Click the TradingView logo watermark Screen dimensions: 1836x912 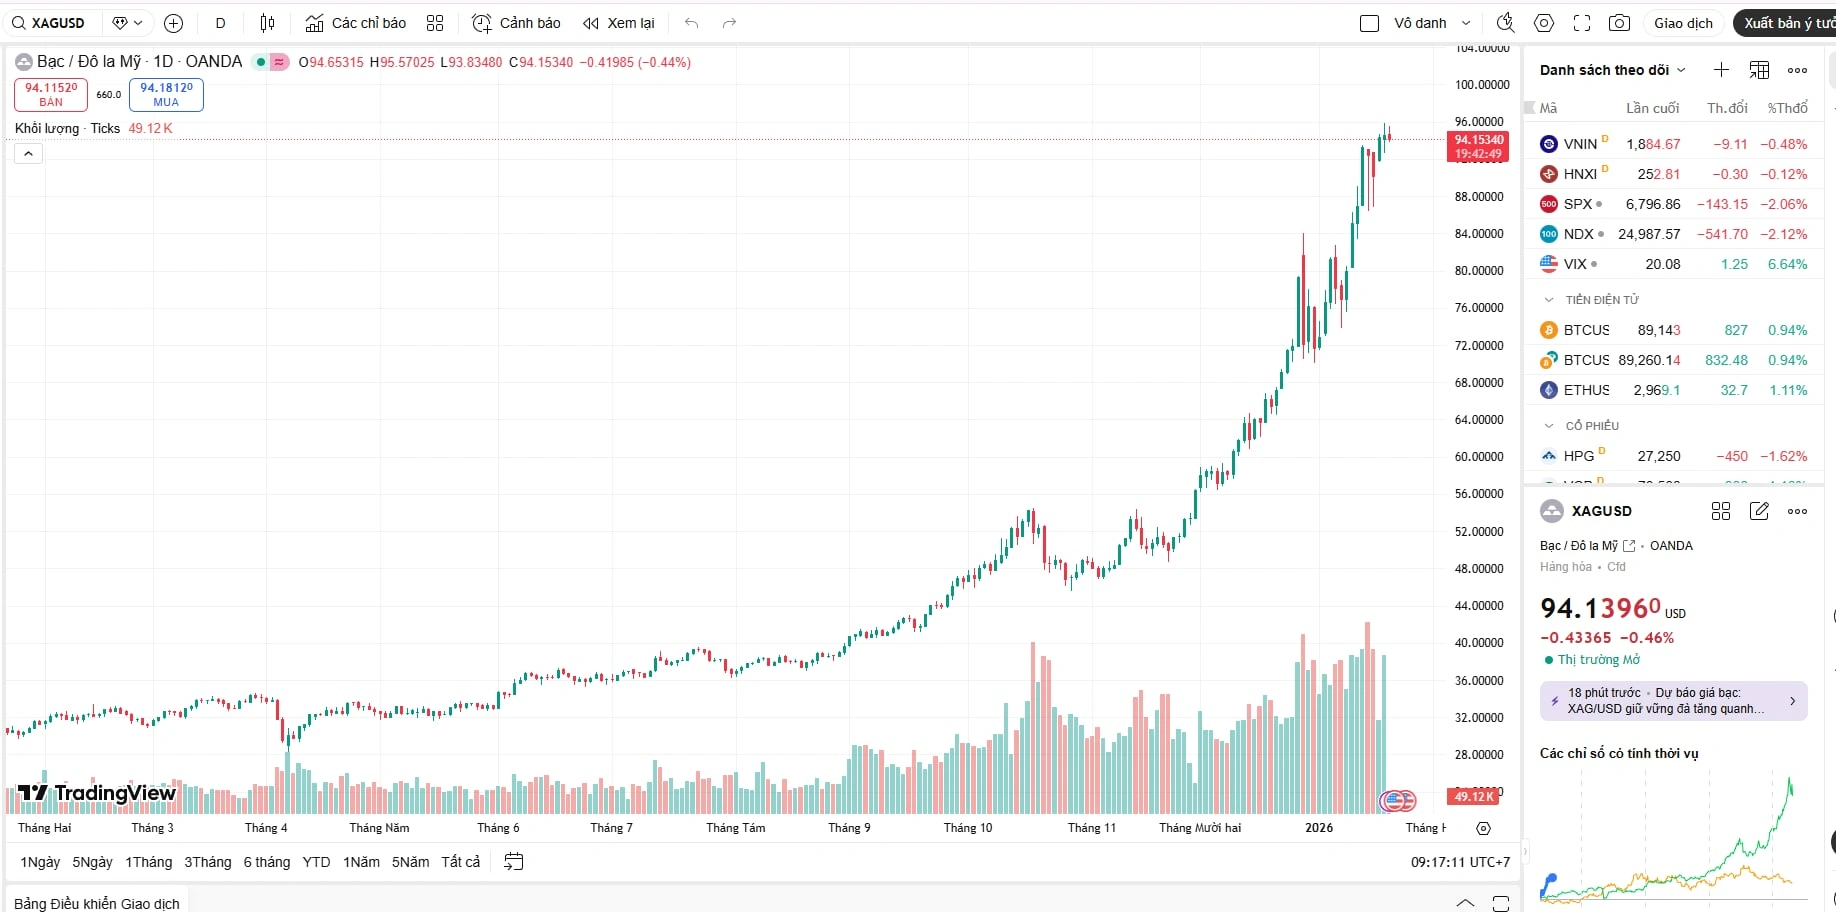click(95, 793)
